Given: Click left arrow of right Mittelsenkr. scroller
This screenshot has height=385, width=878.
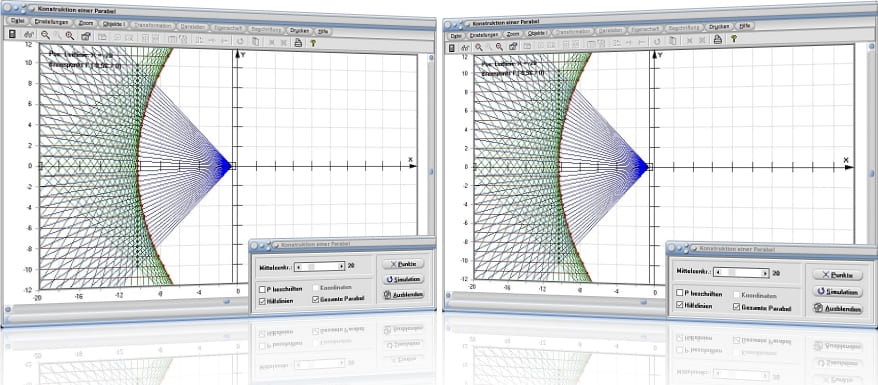Looking at the screenshot, I should pyautogui.click(x=718, y=272).
